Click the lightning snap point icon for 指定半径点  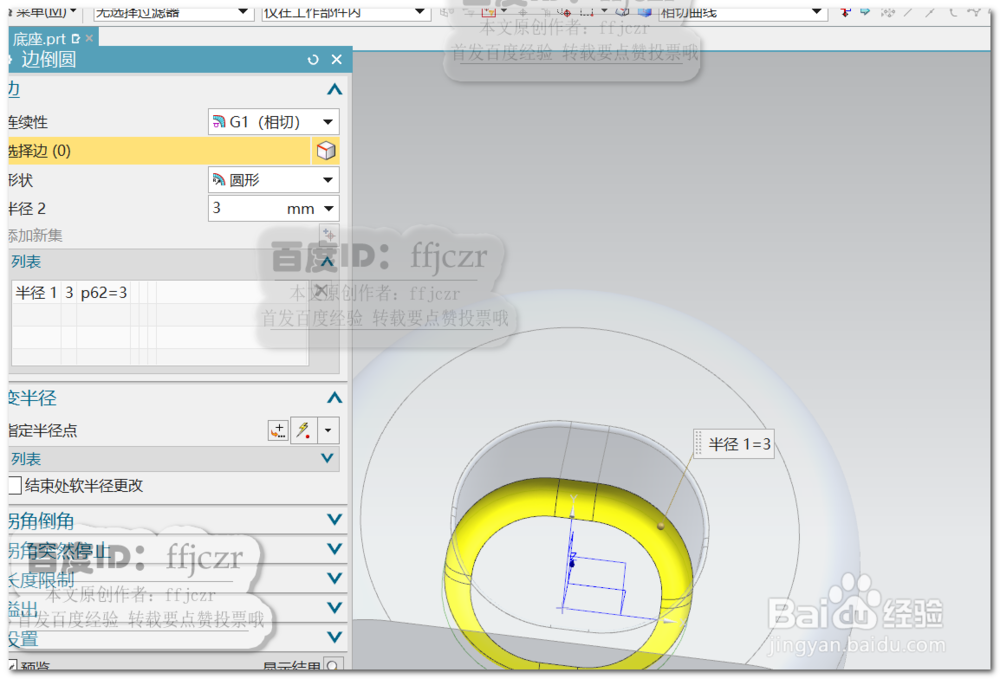[303, 430]
